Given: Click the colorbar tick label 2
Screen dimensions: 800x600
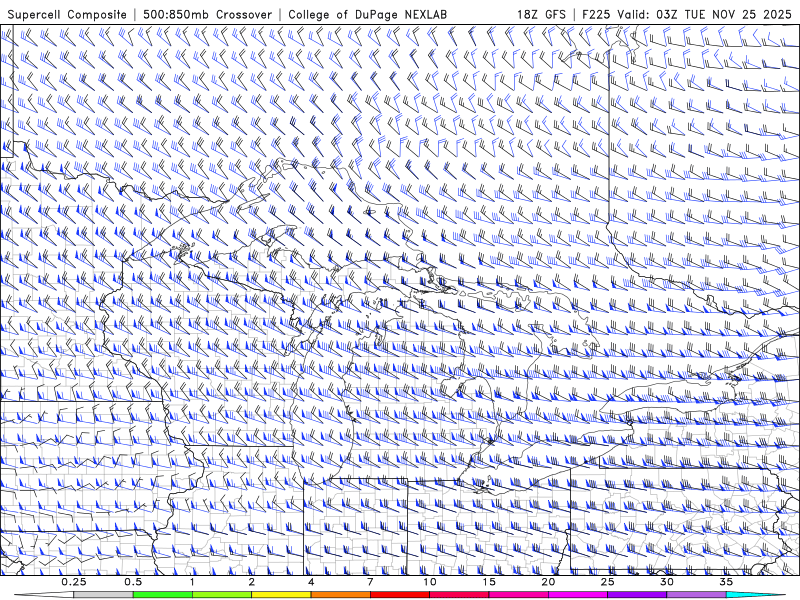Looking at the screenshot, I should click(x=252, y=582).
